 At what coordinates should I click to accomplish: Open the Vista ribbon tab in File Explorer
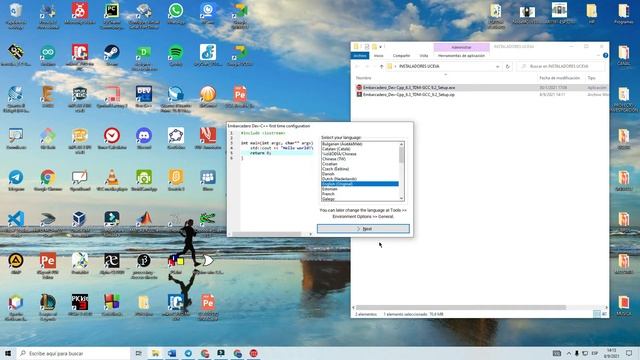[x=424, y=56]
